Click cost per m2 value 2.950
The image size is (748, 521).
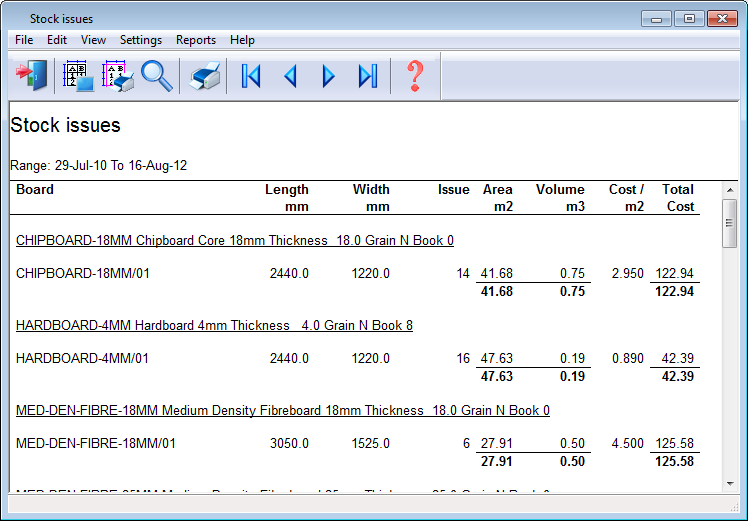coord(628,273)
